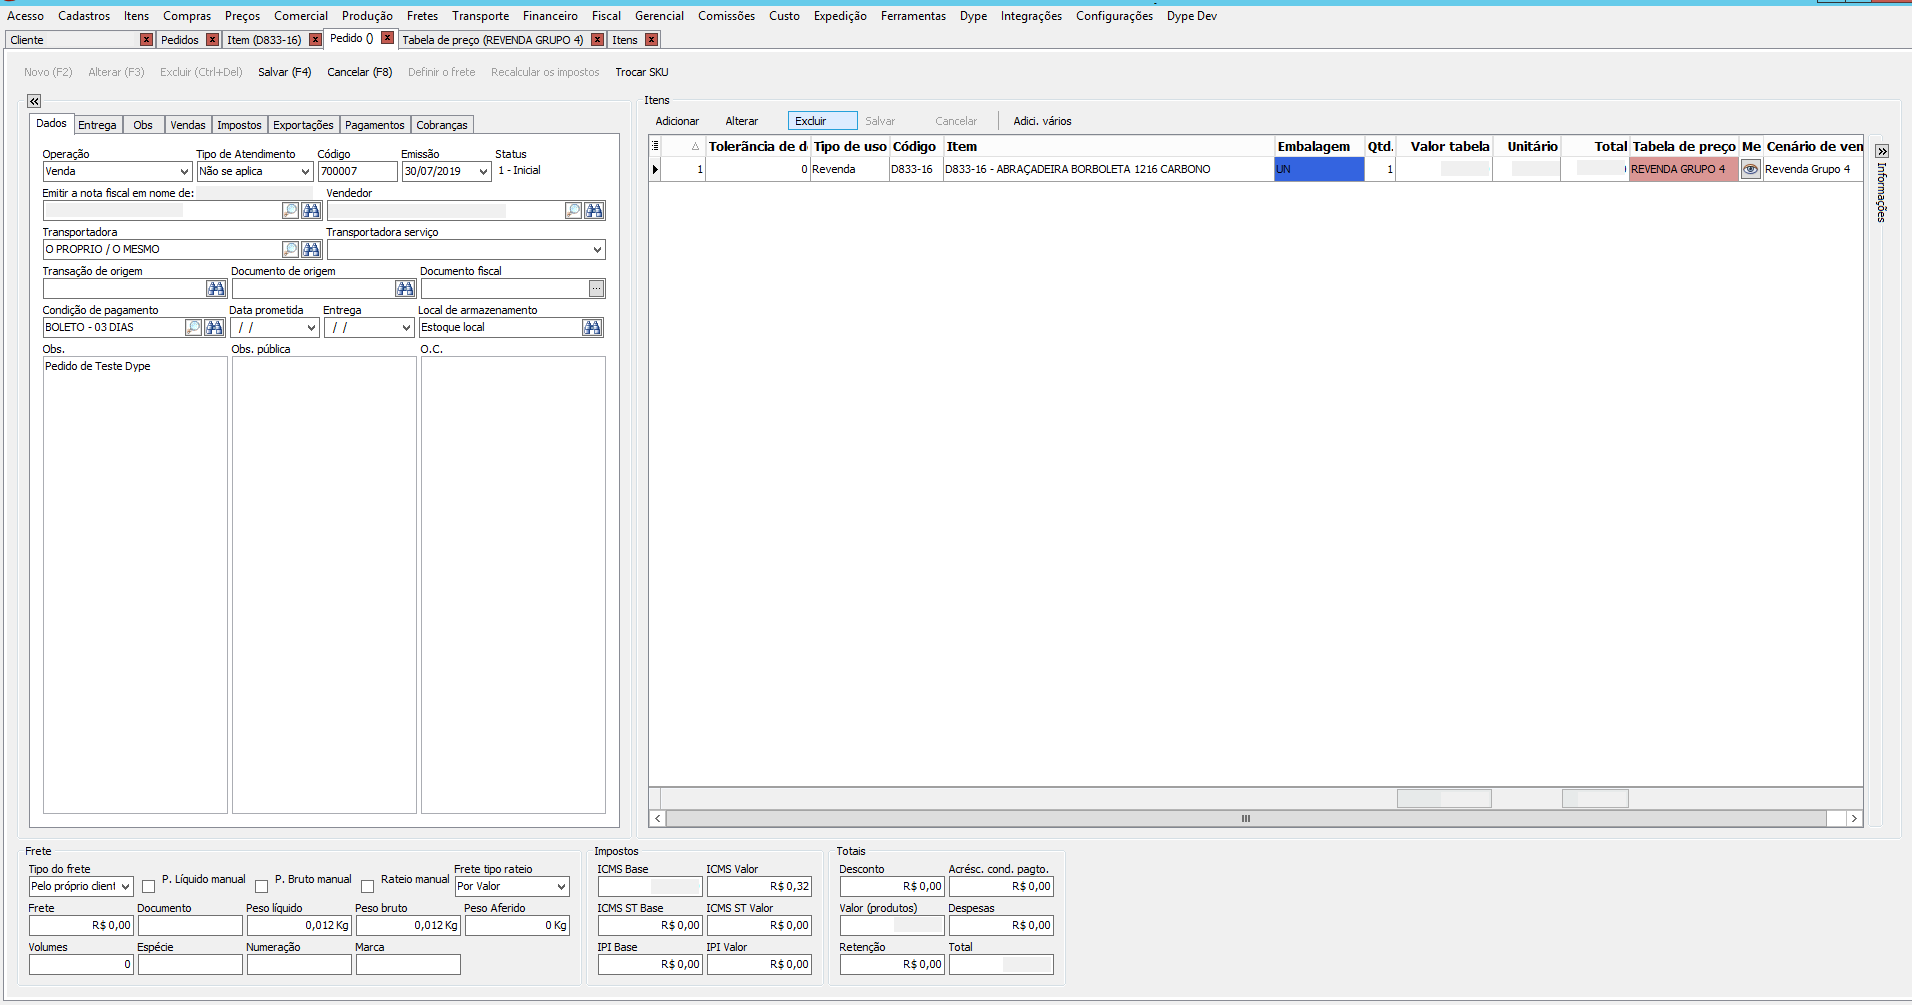Click Excluir in the Itens panel
This screenshot has width=1912, height=1005.
click(822, 121)
